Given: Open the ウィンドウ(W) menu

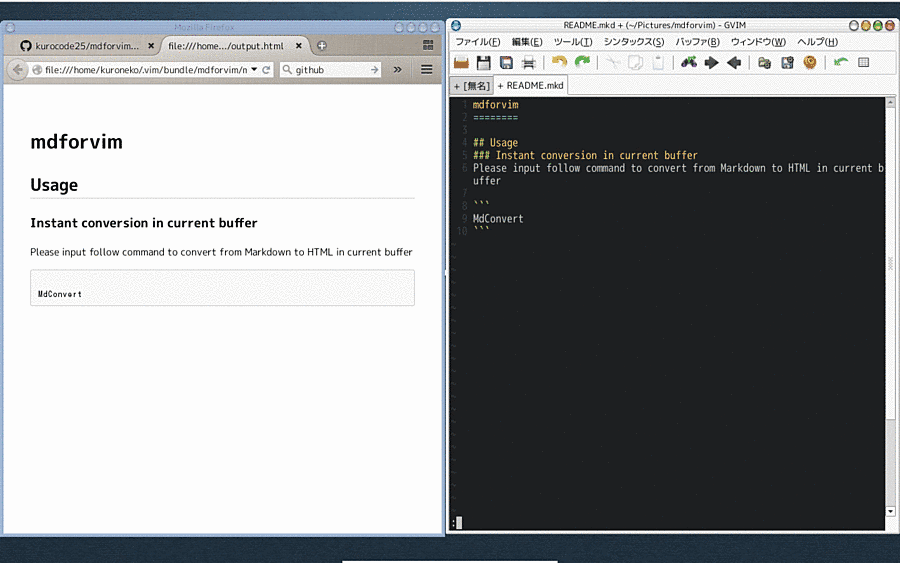Looking at the screenshot, I should click(x=758, y=42).
